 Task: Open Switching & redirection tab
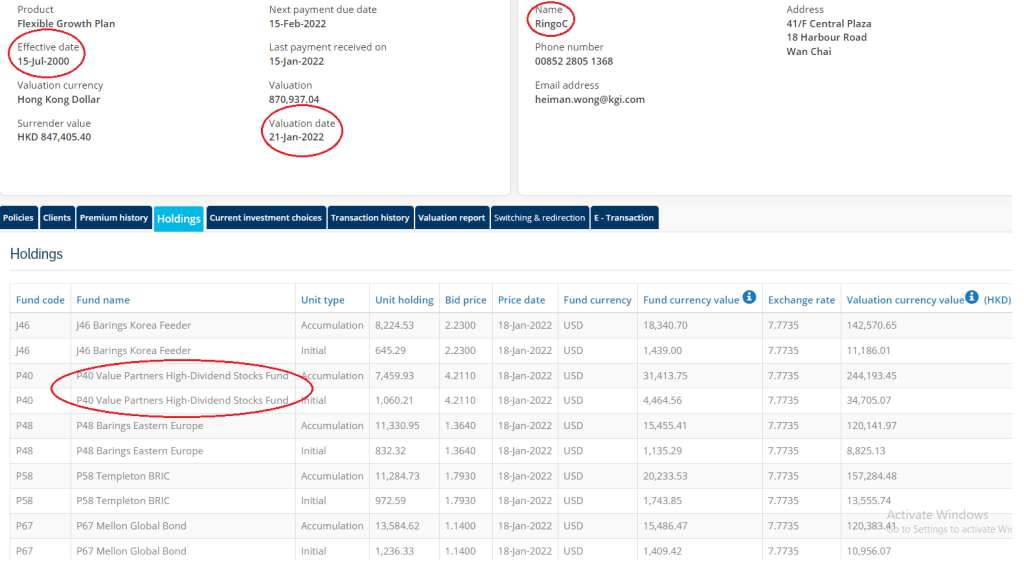(x=539, y=218)
